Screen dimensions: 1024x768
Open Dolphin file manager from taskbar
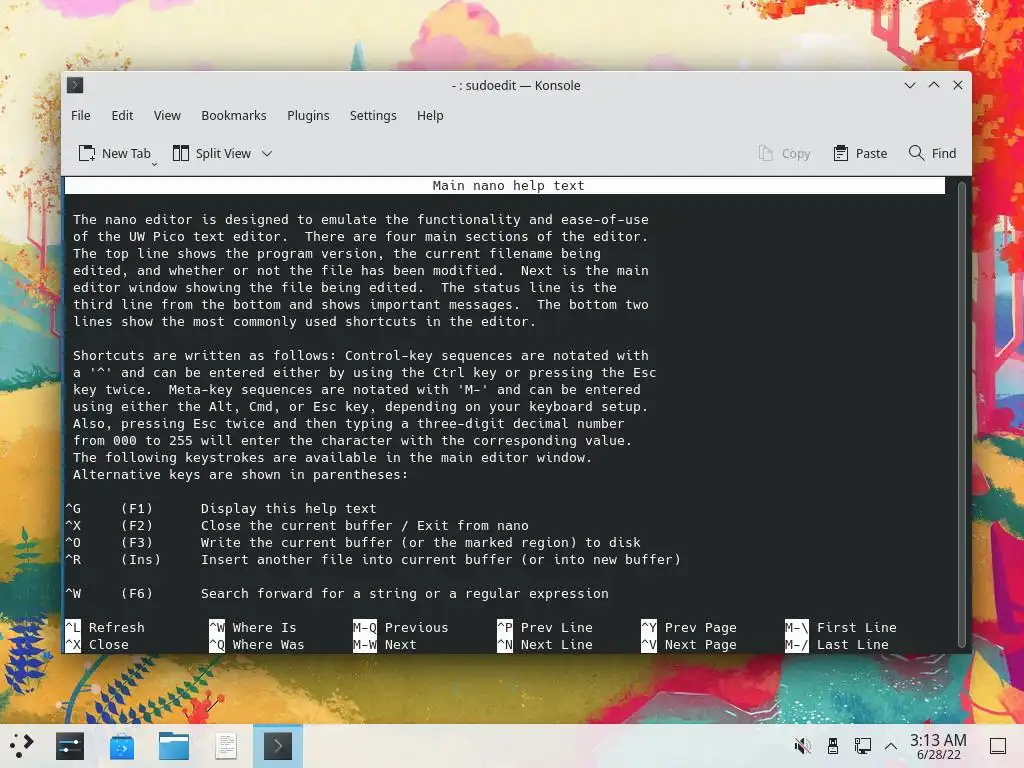[x=174, y=746]
